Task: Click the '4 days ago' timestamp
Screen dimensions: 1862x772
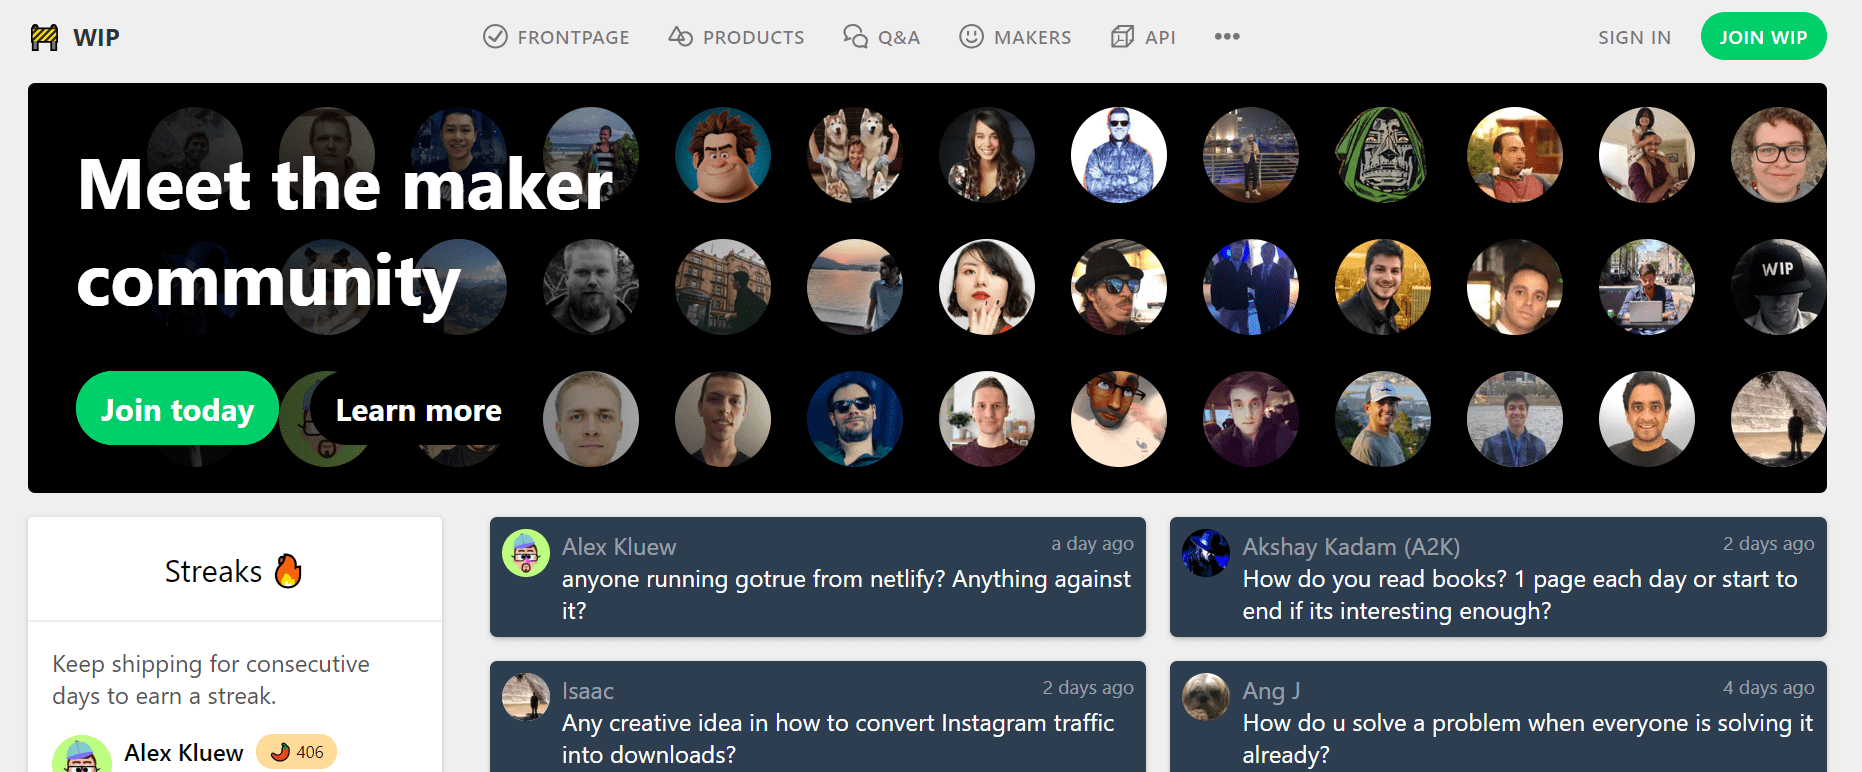Action: 1768,688
